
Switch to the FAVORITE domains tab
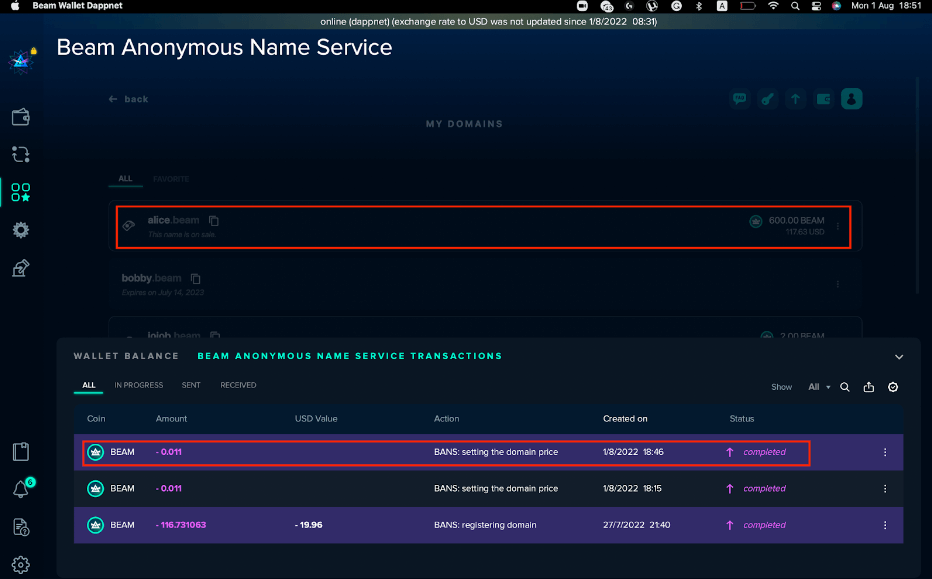click(171, 179)
